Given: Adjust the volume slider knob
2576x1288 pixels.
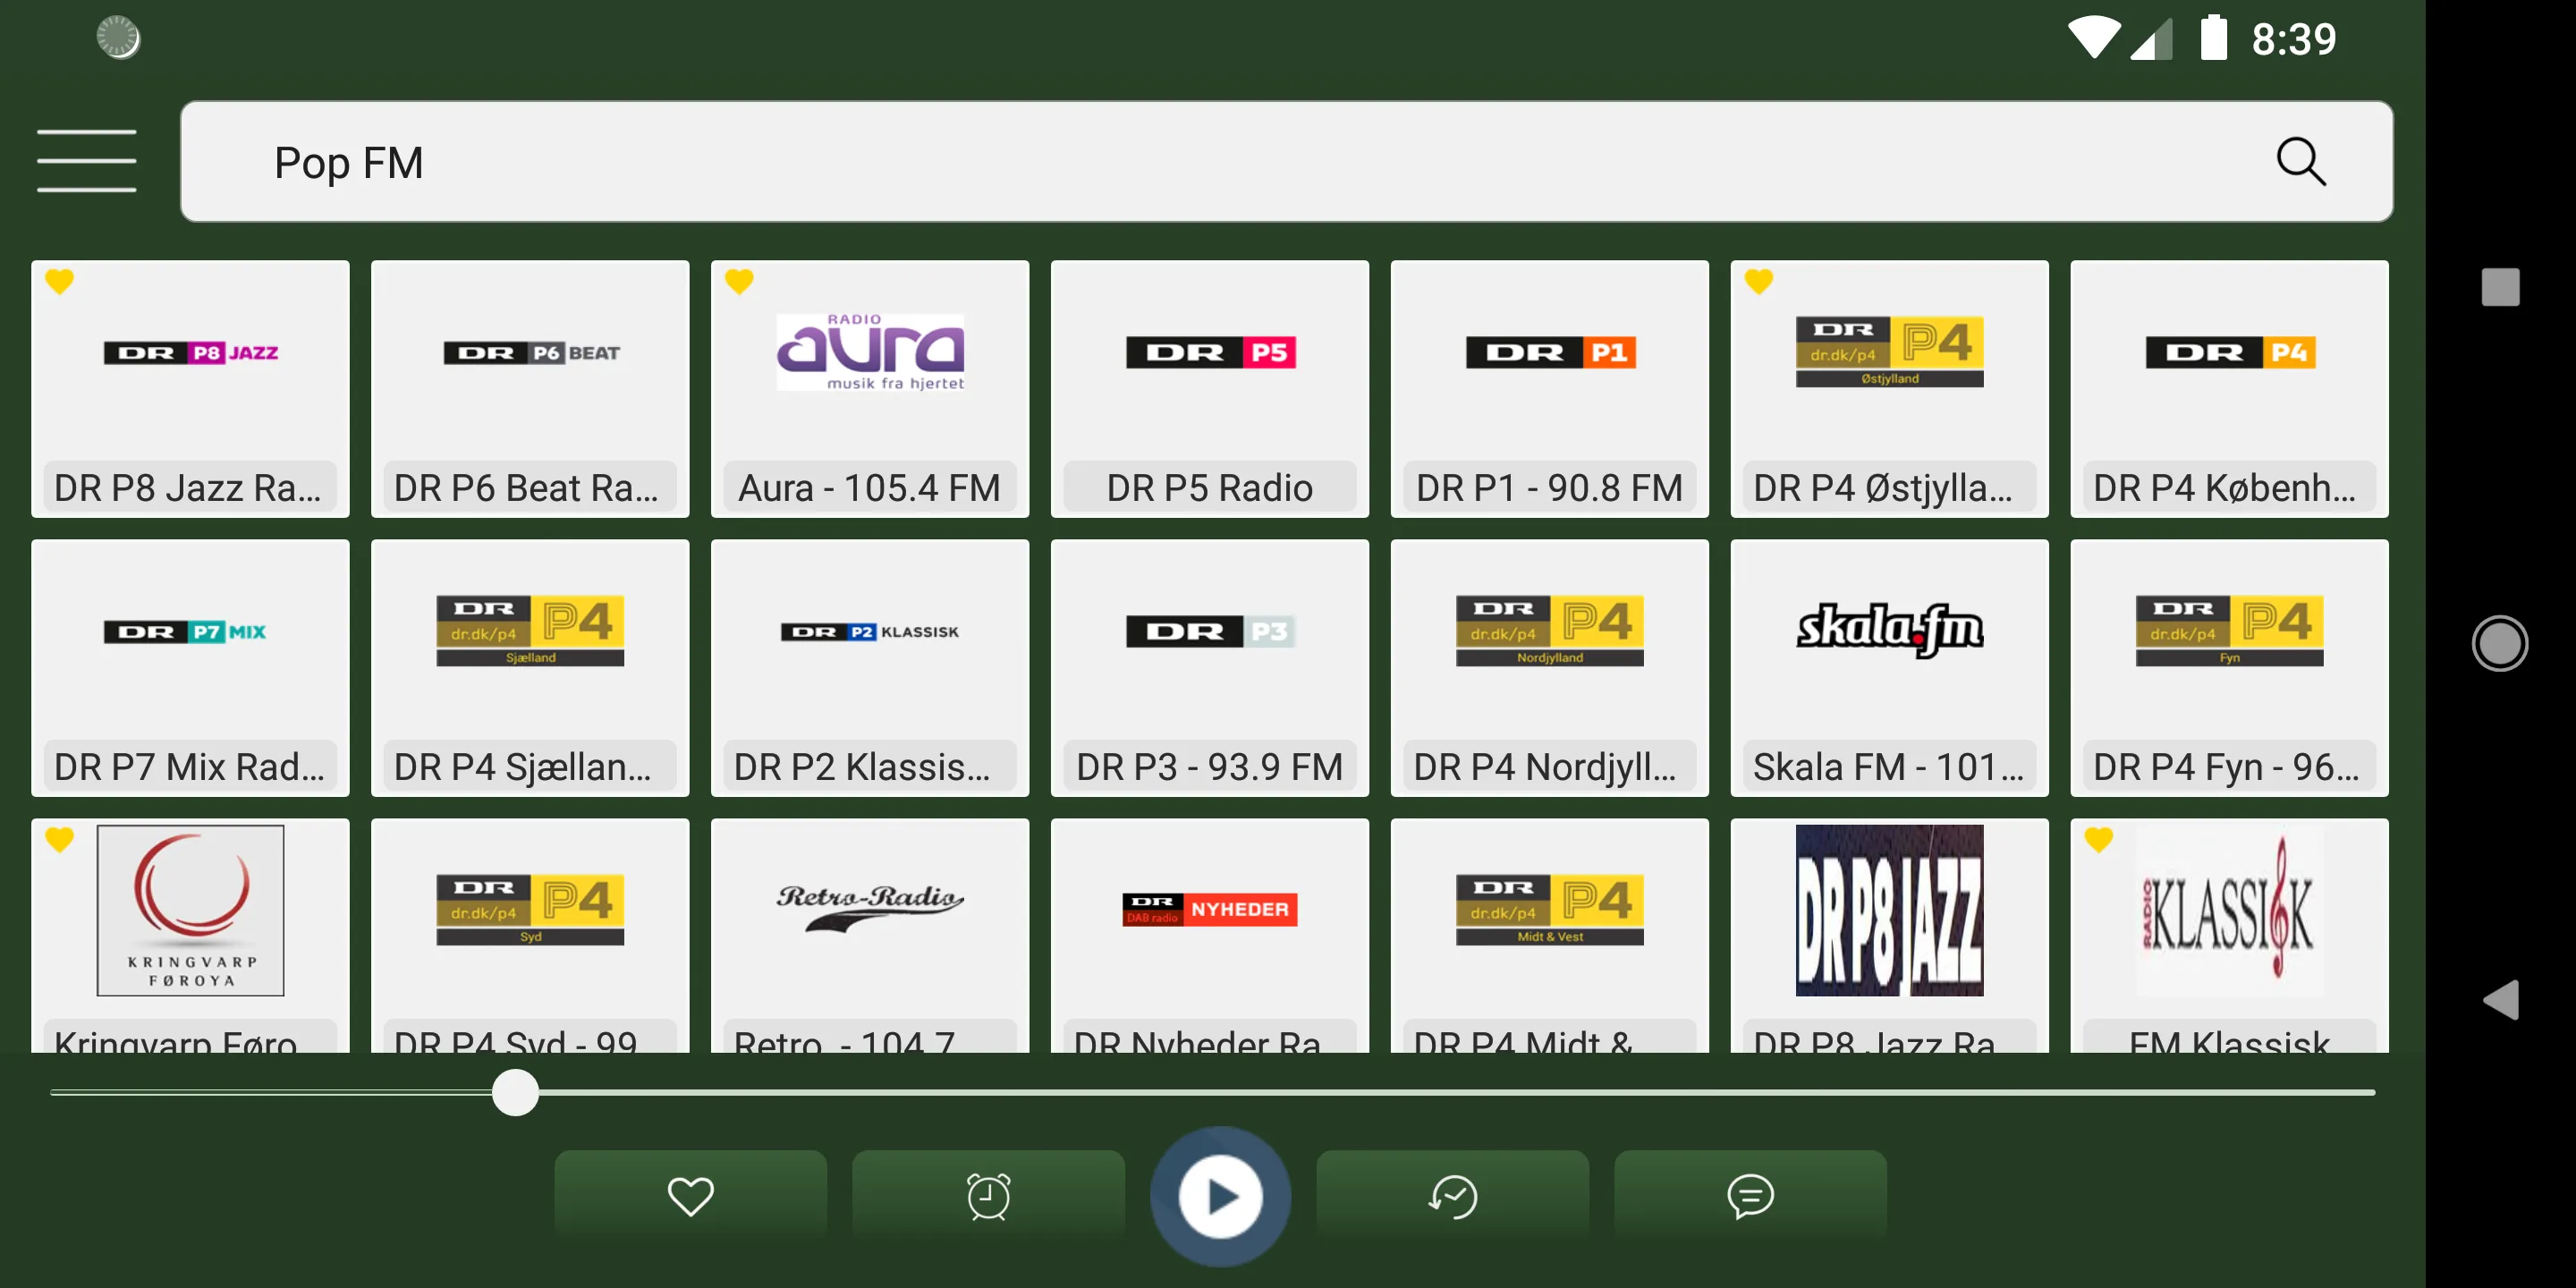Looking at the screenshot, I should 515,1092.
